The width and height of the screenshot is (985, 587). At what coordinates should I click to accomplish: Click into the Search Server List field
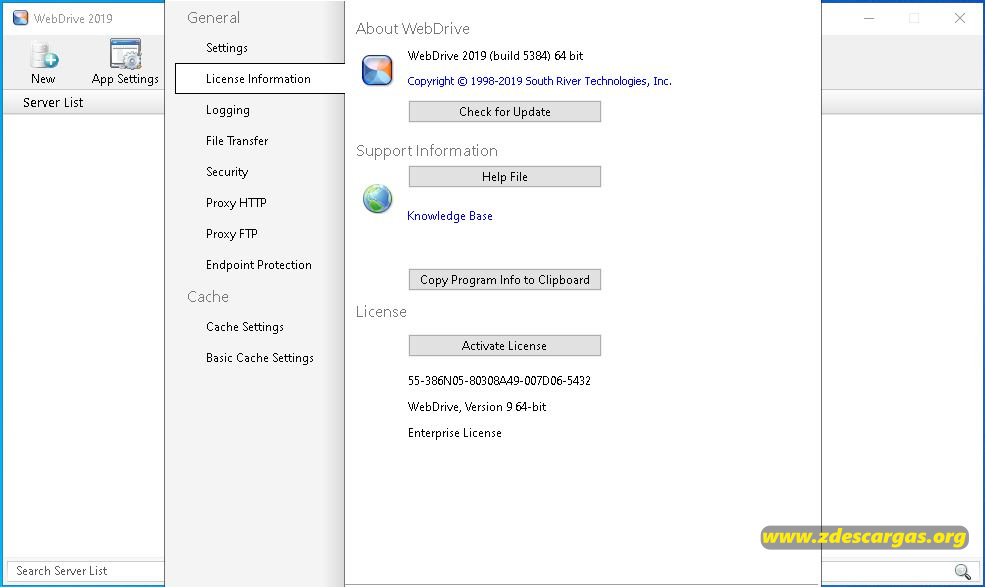coord(85,571)
